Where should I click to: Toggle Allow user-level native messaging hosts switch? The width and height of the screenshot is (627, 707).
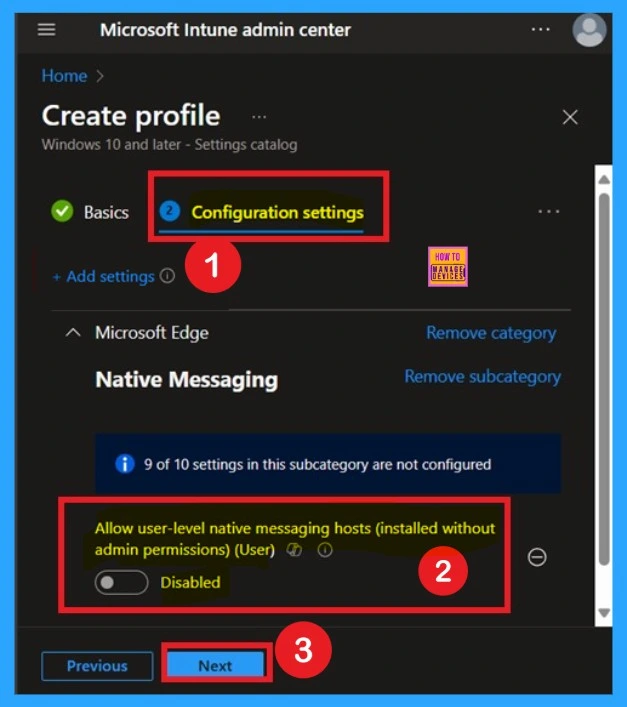121,582
